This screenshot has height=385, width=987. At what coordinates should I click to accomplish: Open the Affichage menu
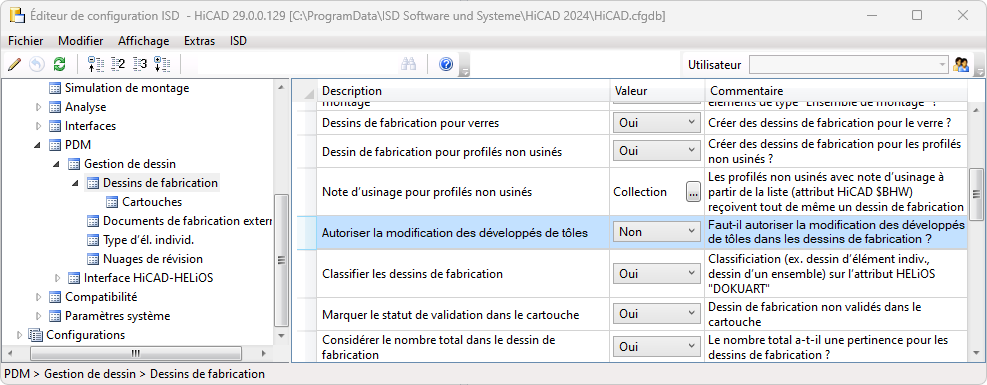click(x=144, y=41)
